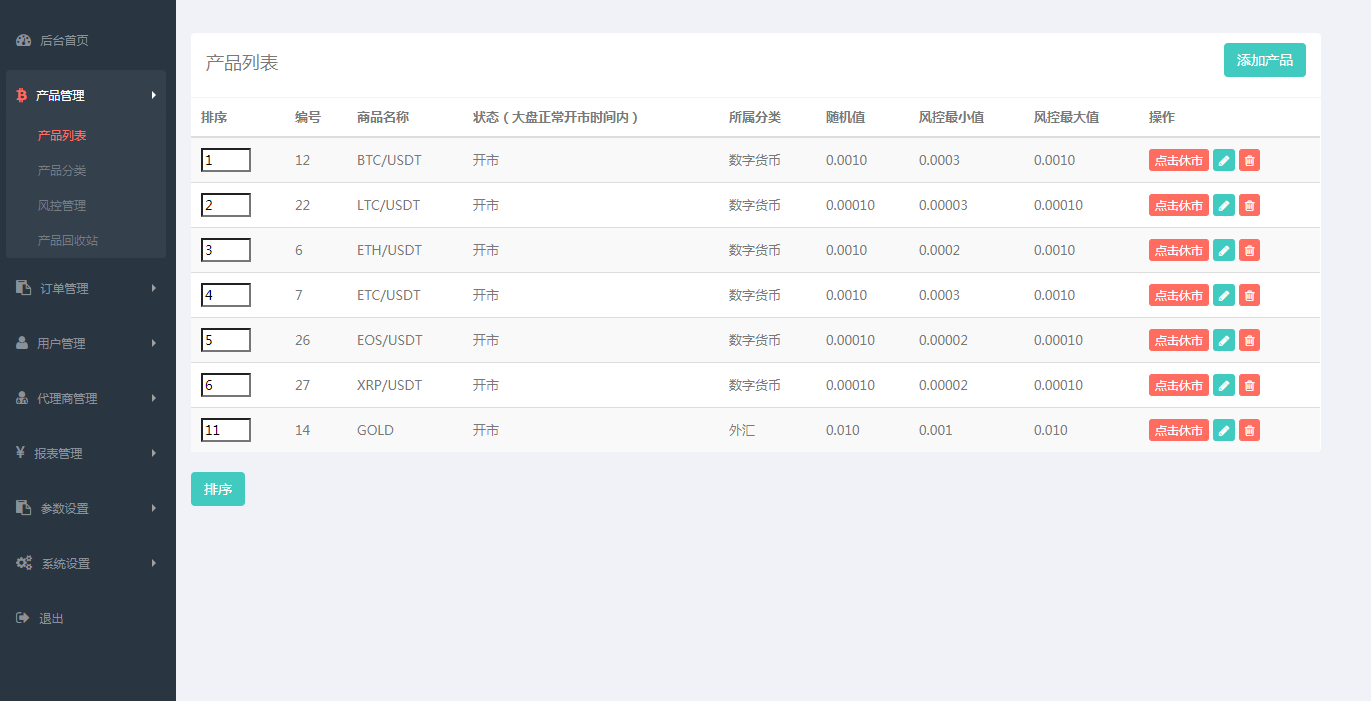This screenshot has height=701, width=1371.
Task: Click the 添加产品 button
Action: tap(1265, 60)
